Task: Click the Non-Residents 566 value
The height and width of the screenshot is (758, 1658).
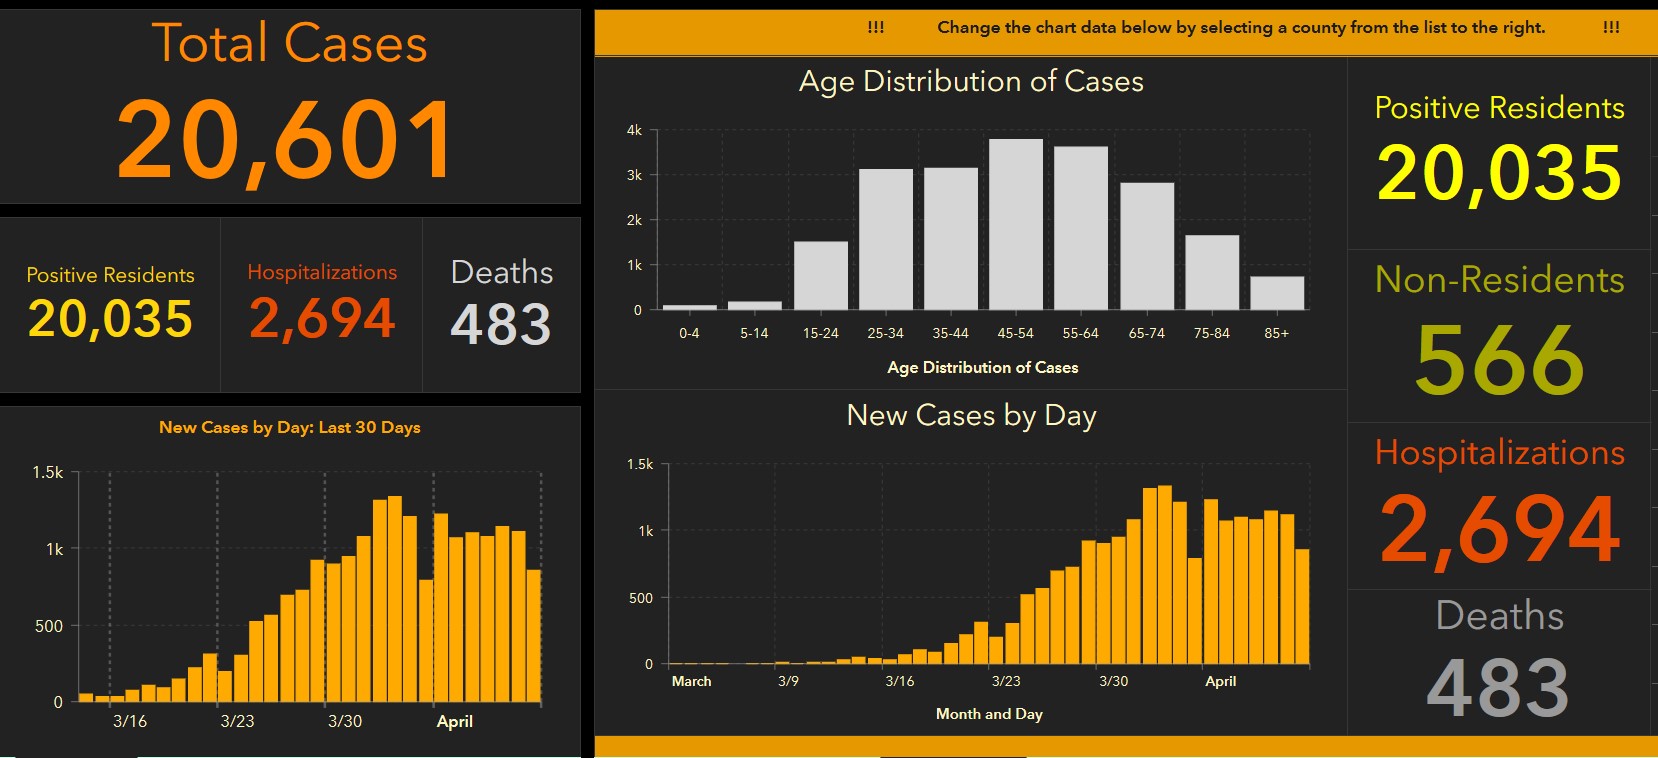Action: (1499, 359)
